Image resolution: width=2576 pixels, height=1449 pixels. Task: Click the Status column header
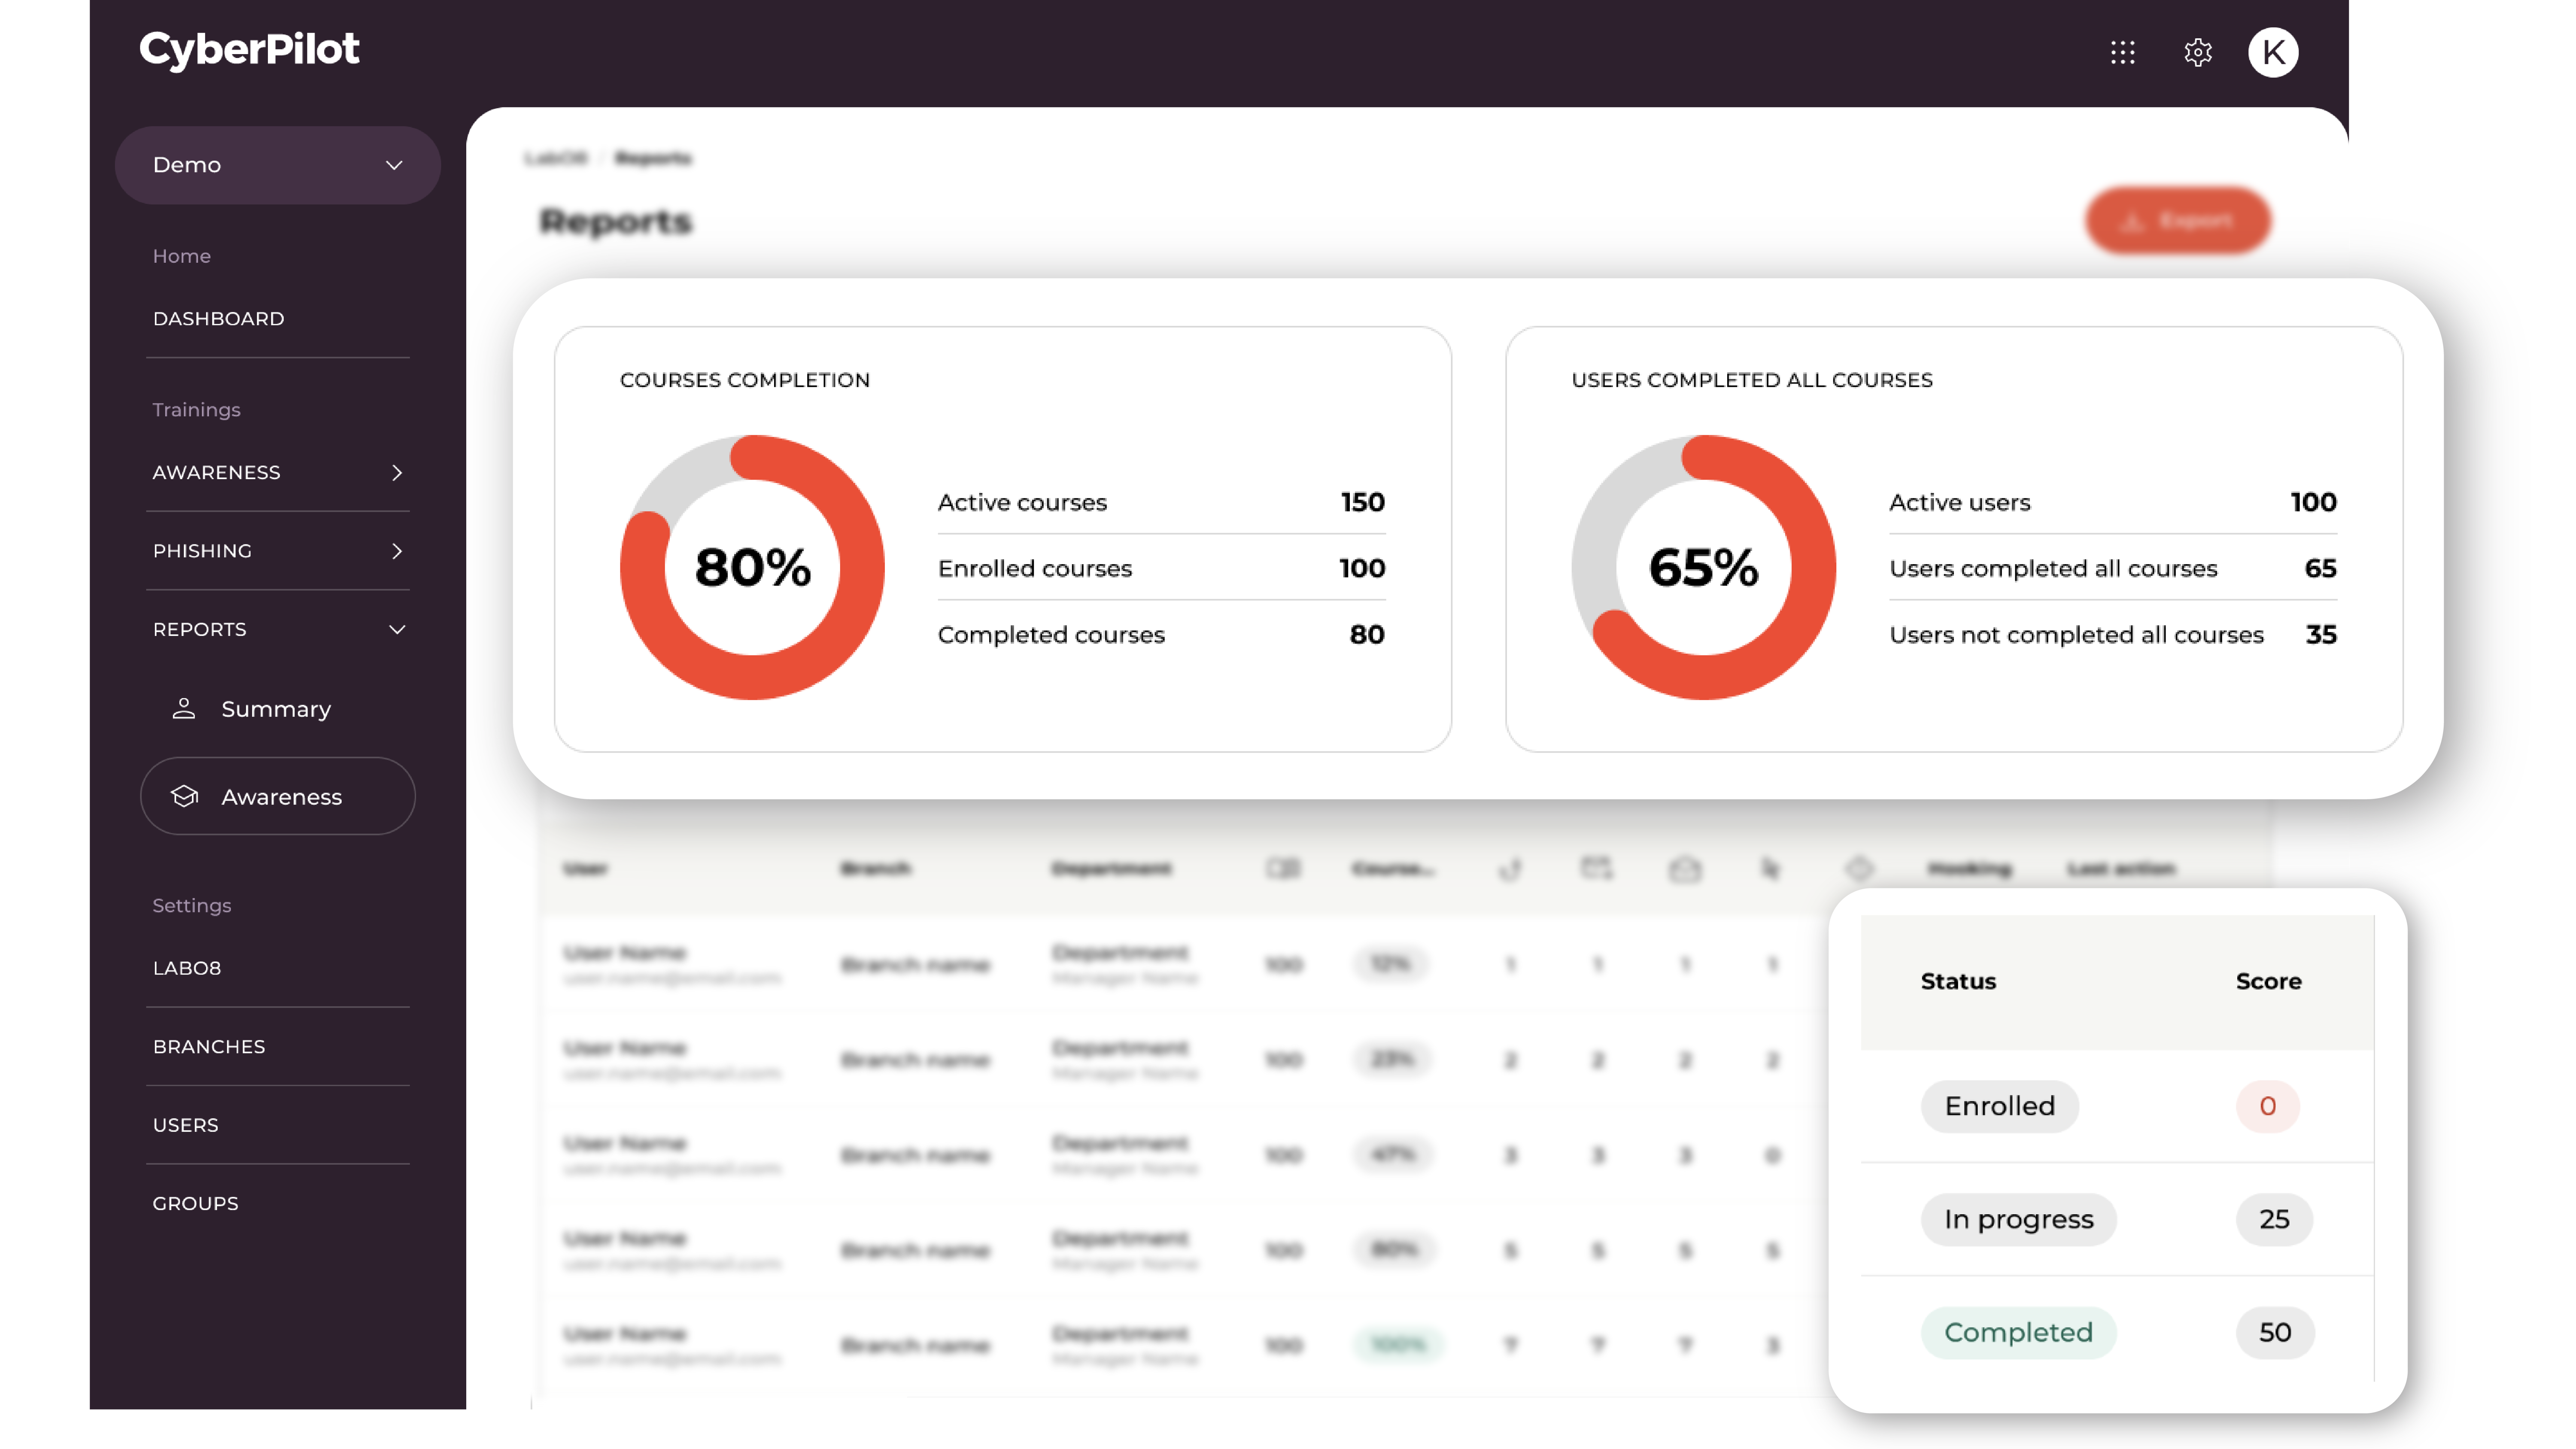tap(1958, 981)
